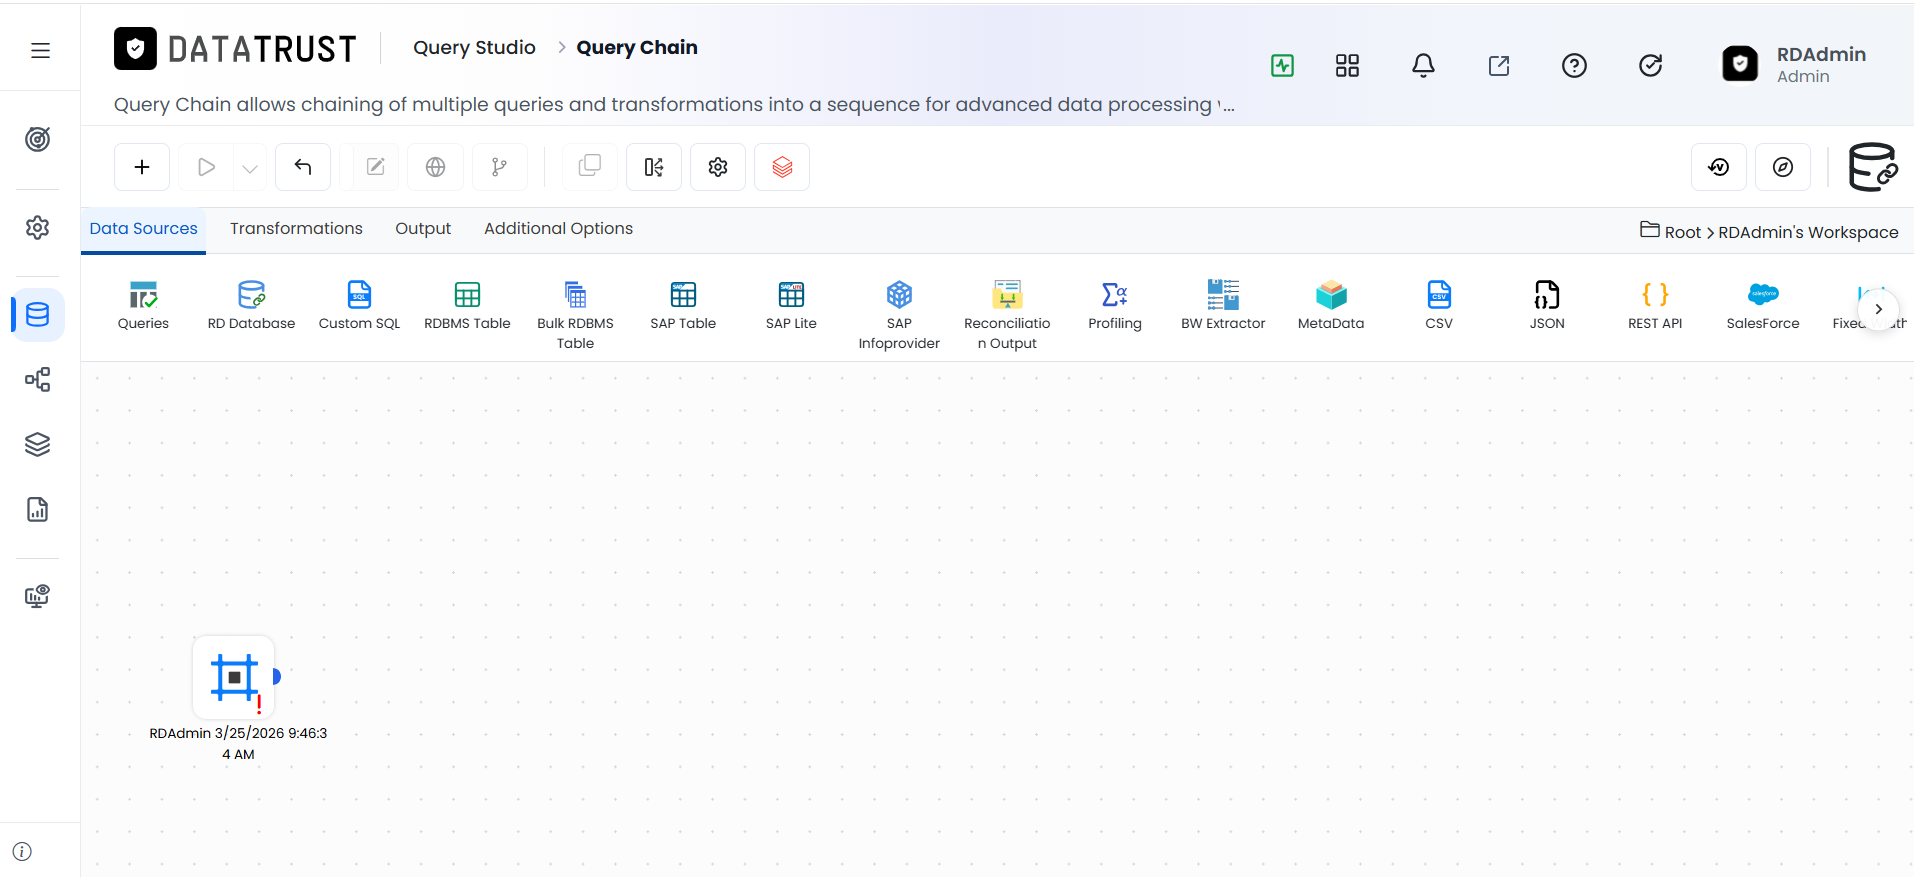Click the refresh check icon in header
This screenshot has width=1914, height=877.
click(1650, 66)
